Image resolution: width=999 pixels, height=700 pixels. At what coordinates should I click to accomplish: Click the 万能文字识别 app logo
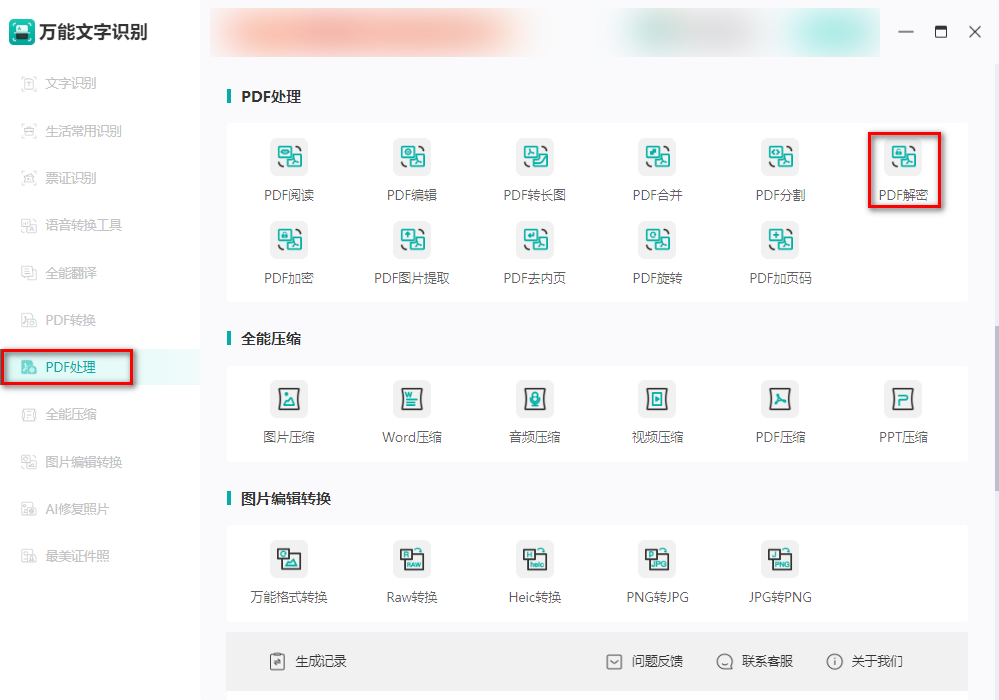coord(22,32)
